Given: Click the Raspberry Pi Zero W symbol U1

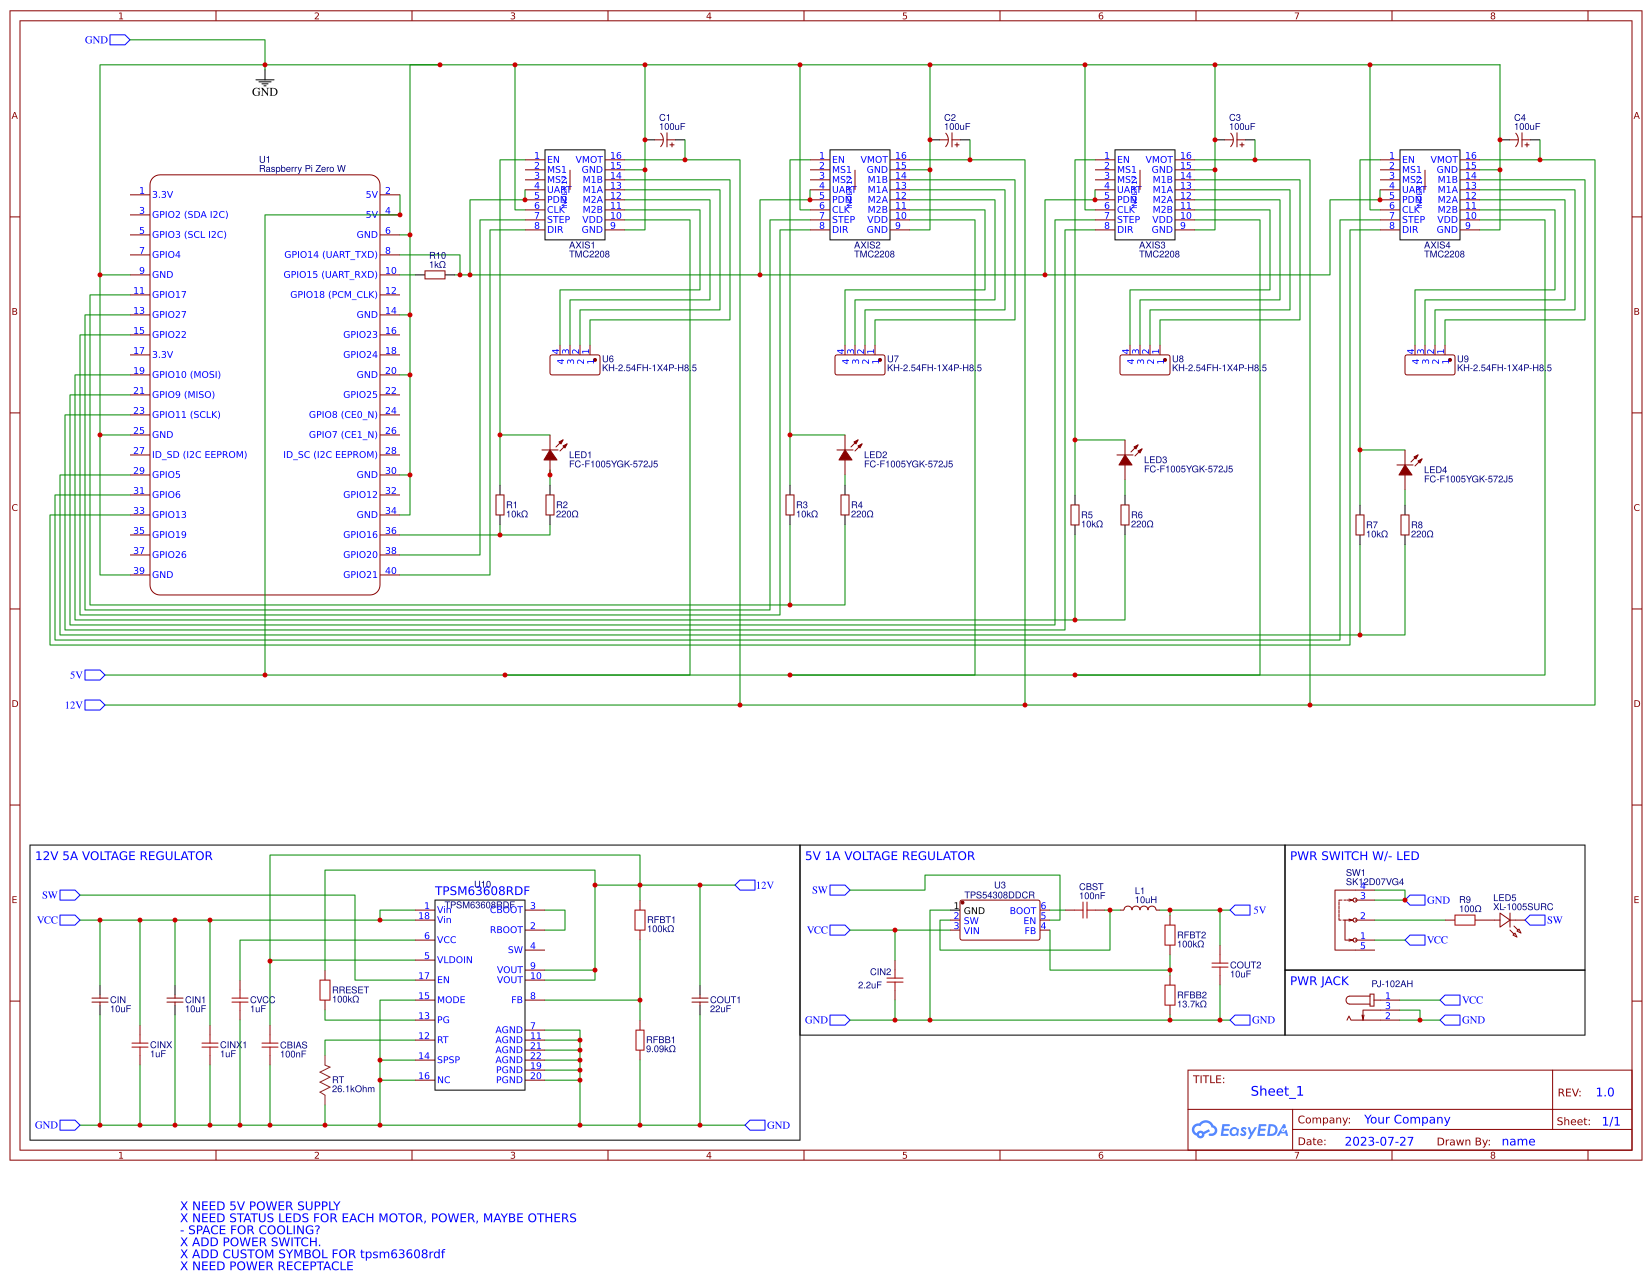Looking at the screenshot, I should (x=265, y=380).
